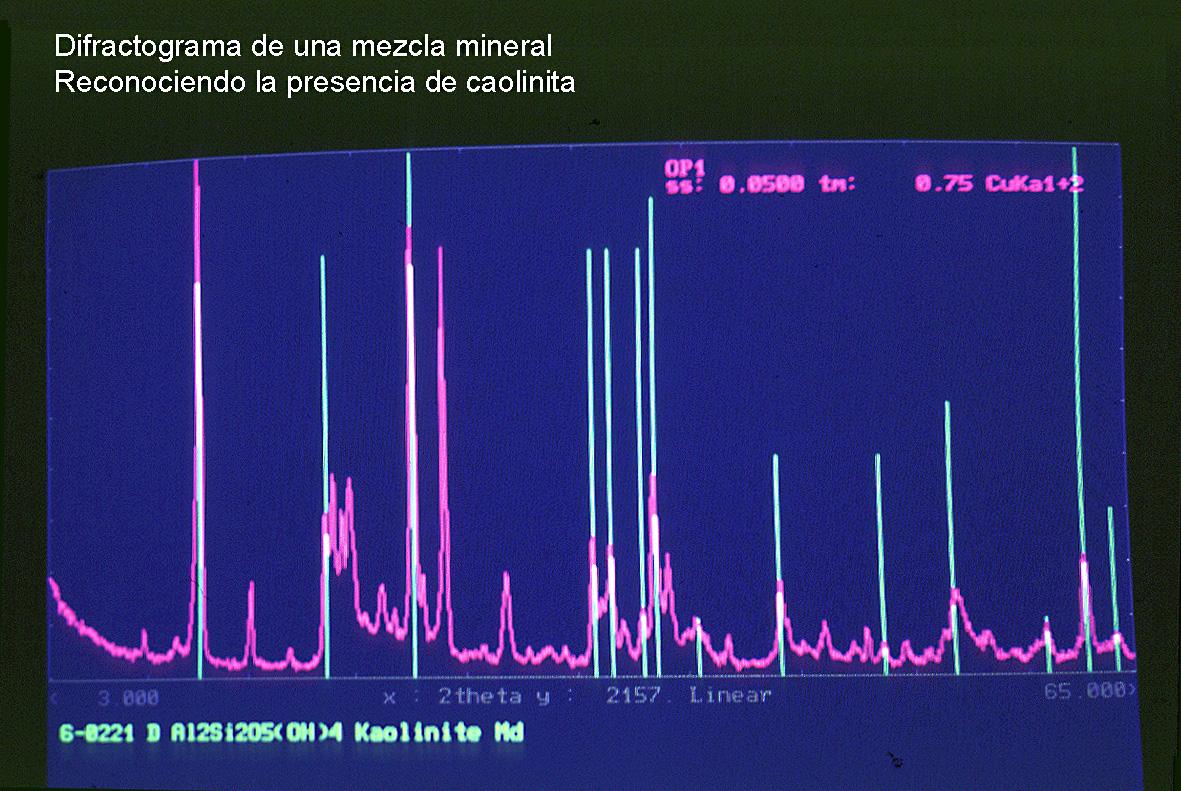Click the y-scale value '2157.'
This screenshot has height=791, width=1181.
[x=638, y=695]
